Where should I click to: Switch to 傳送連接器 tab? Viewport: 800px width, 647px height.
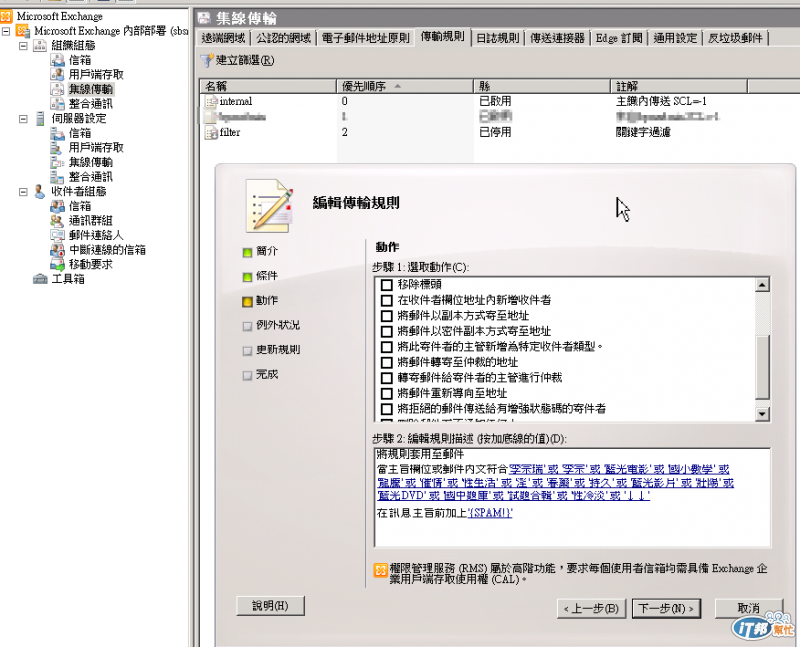(x=557, y=38)
